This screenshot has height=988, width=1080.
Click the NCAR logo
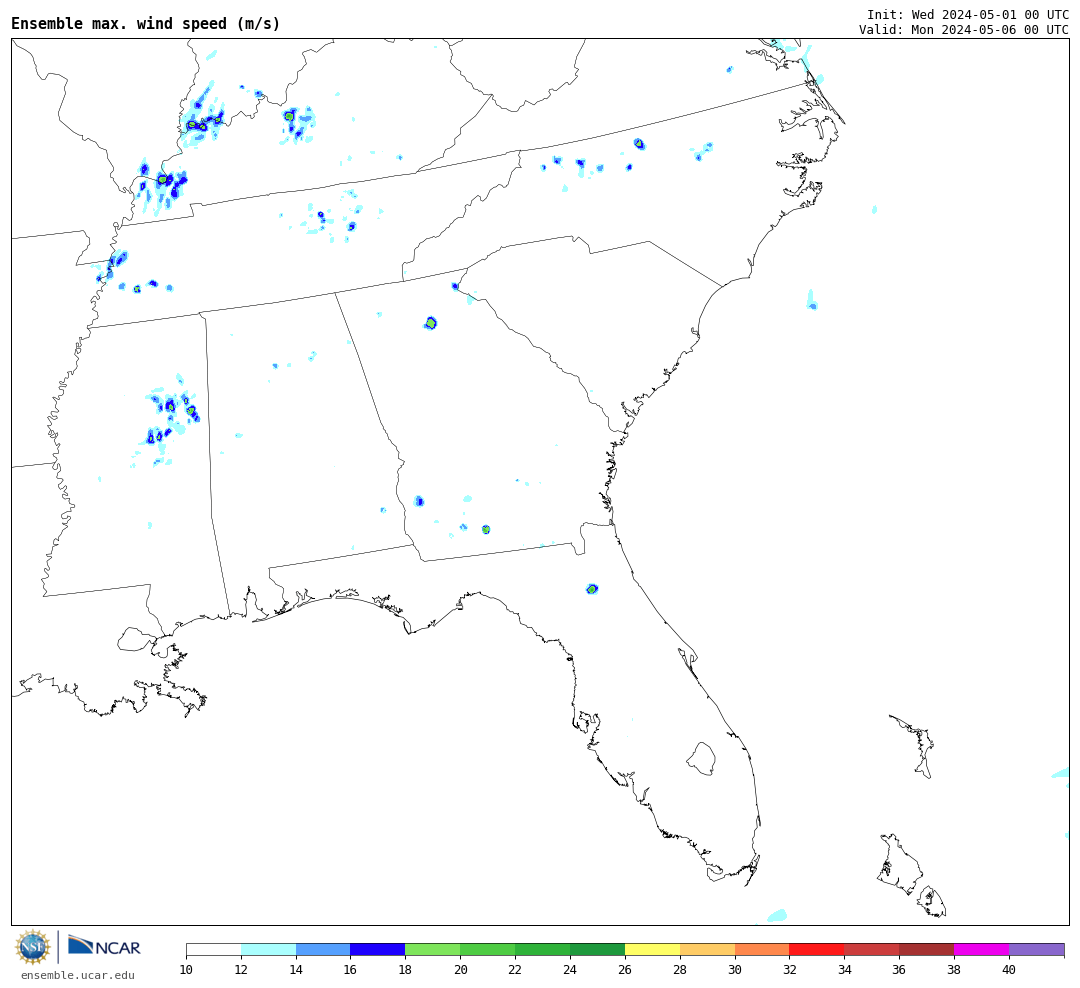click(x=104, y=946)
